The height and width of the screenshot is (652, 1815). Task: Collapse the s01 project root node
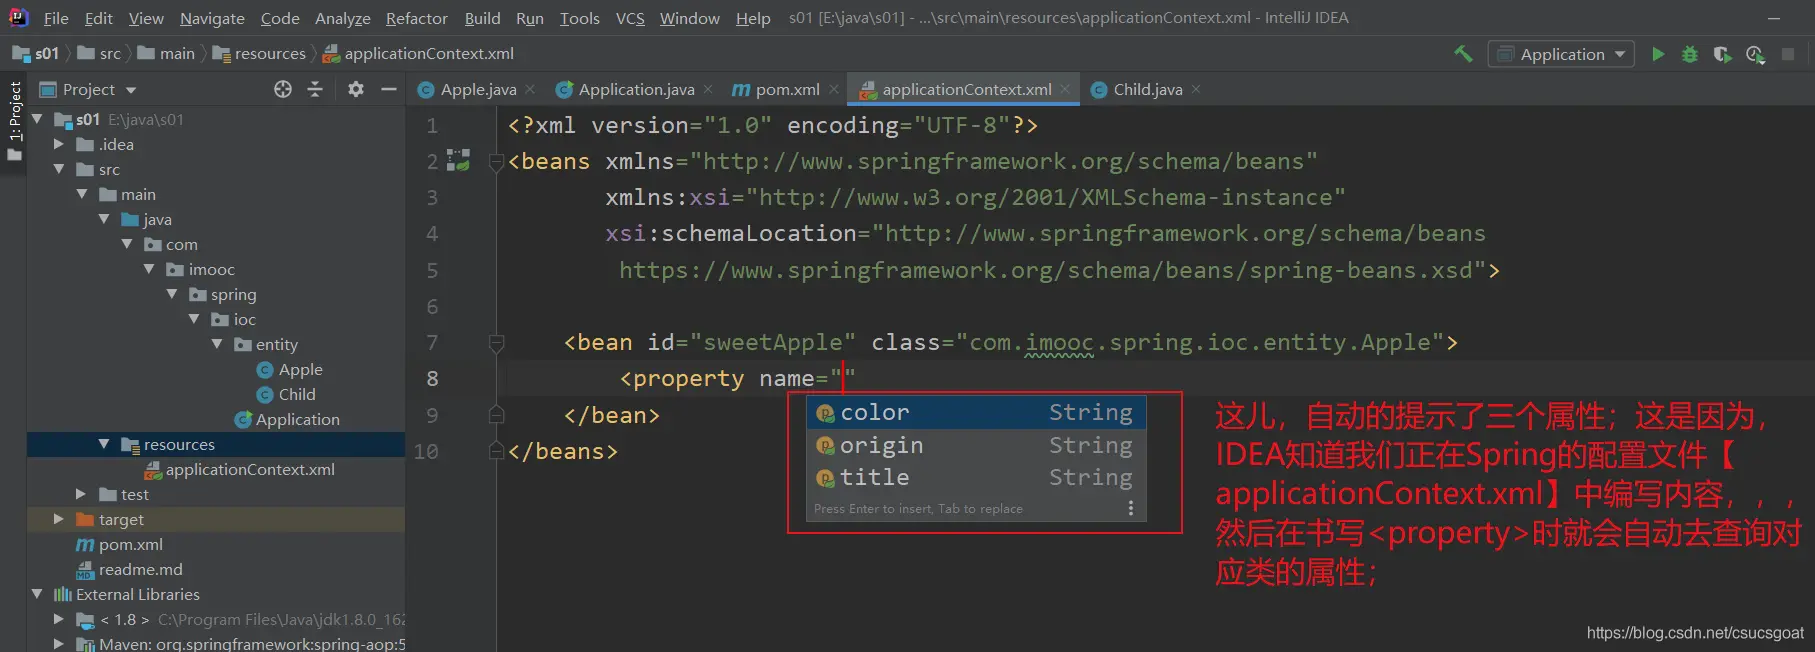pos(37,119)
